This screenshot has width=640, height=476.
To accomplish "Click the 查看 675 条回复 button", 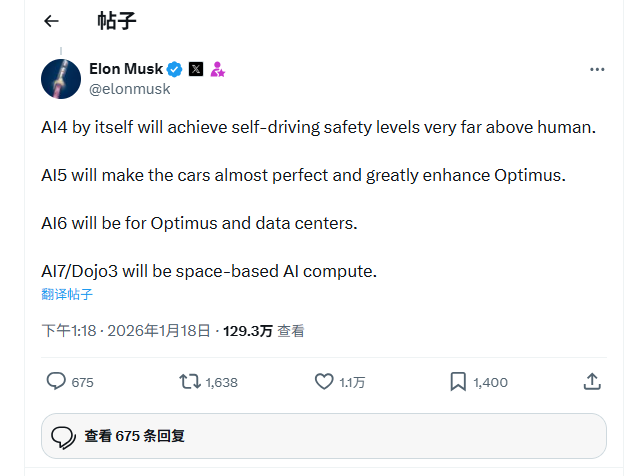I will coord(324,436).
